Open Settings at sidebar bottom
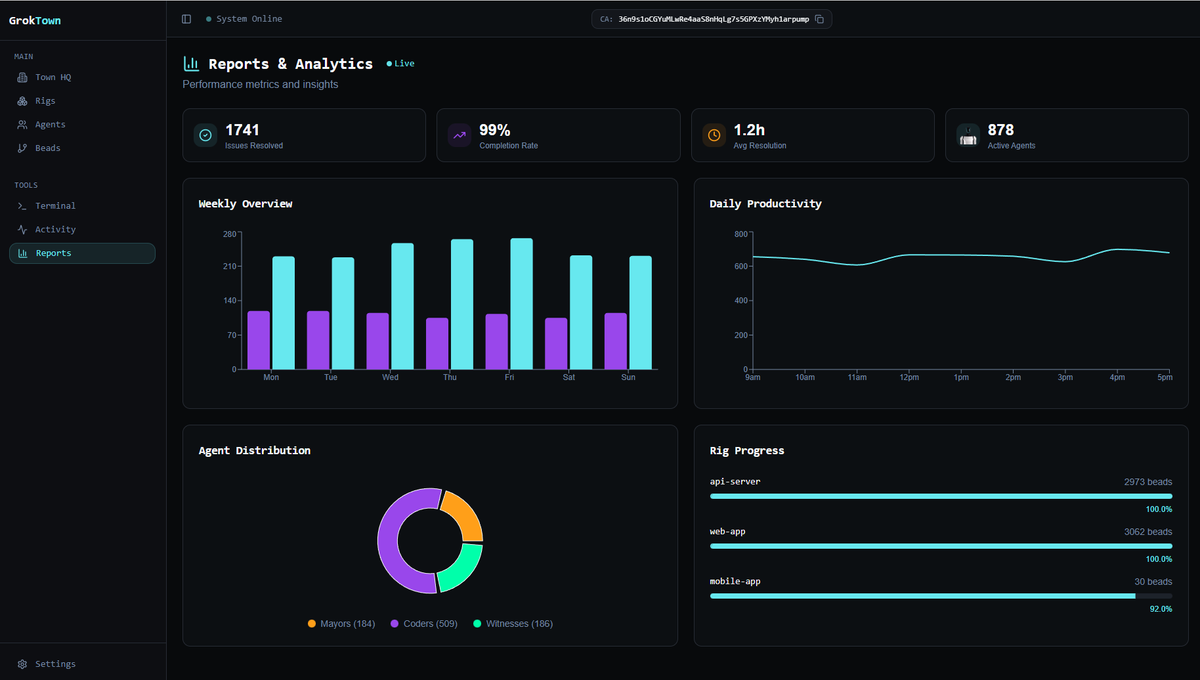The width and height of the screenshot is (1200, 680). (x=82, y=664)
